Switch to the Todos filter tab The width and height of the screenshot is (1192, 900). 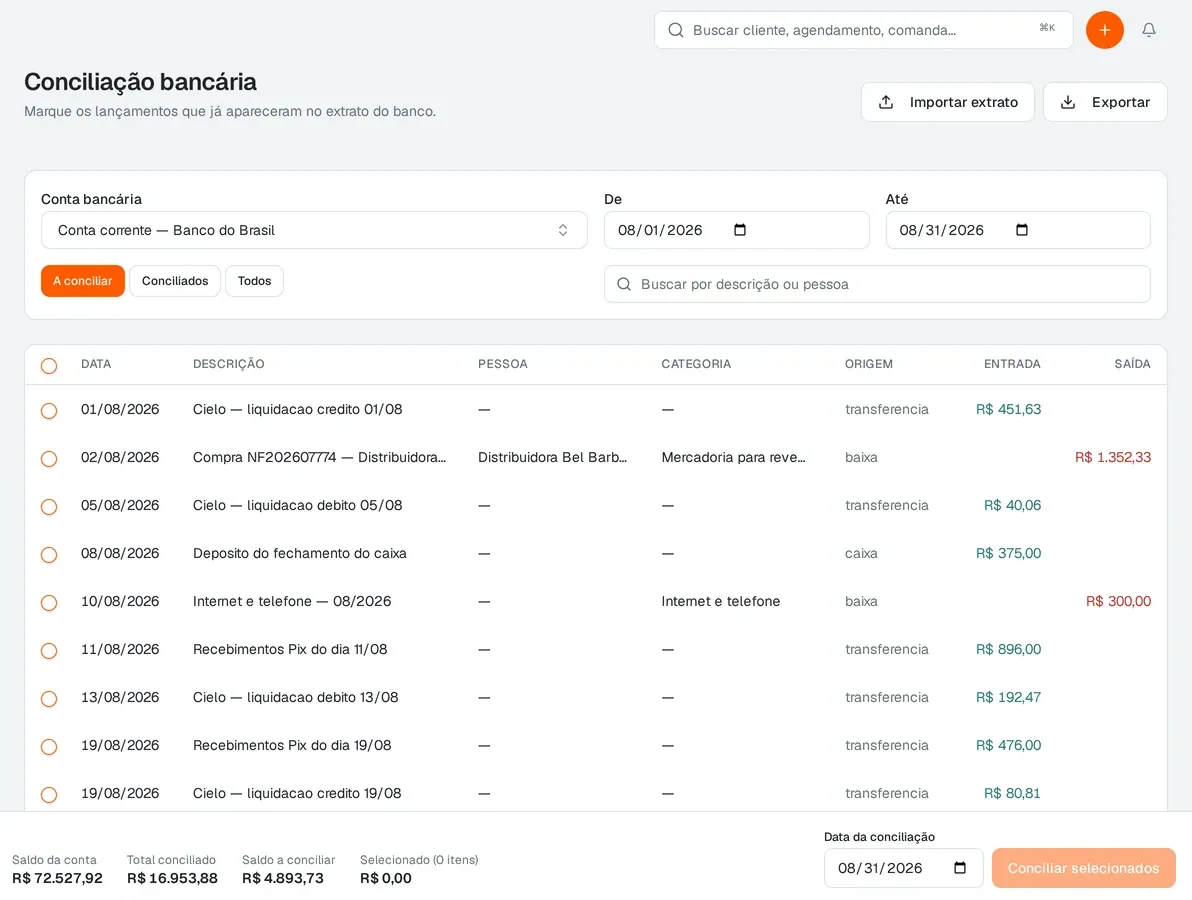pos(254,281)
